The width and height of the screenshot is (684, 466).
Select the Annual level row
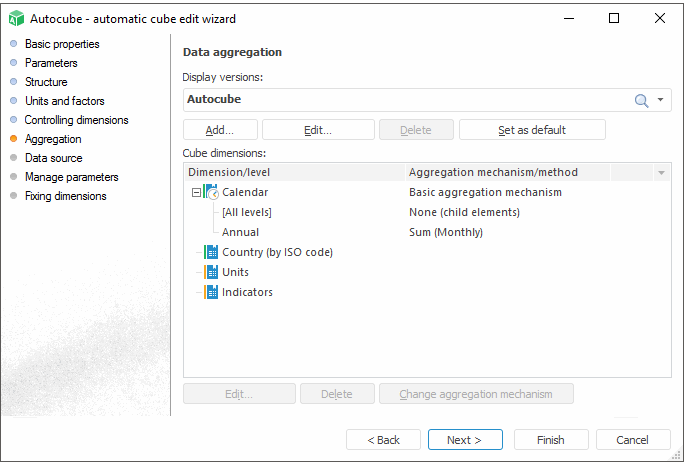(x=240, y=232)
